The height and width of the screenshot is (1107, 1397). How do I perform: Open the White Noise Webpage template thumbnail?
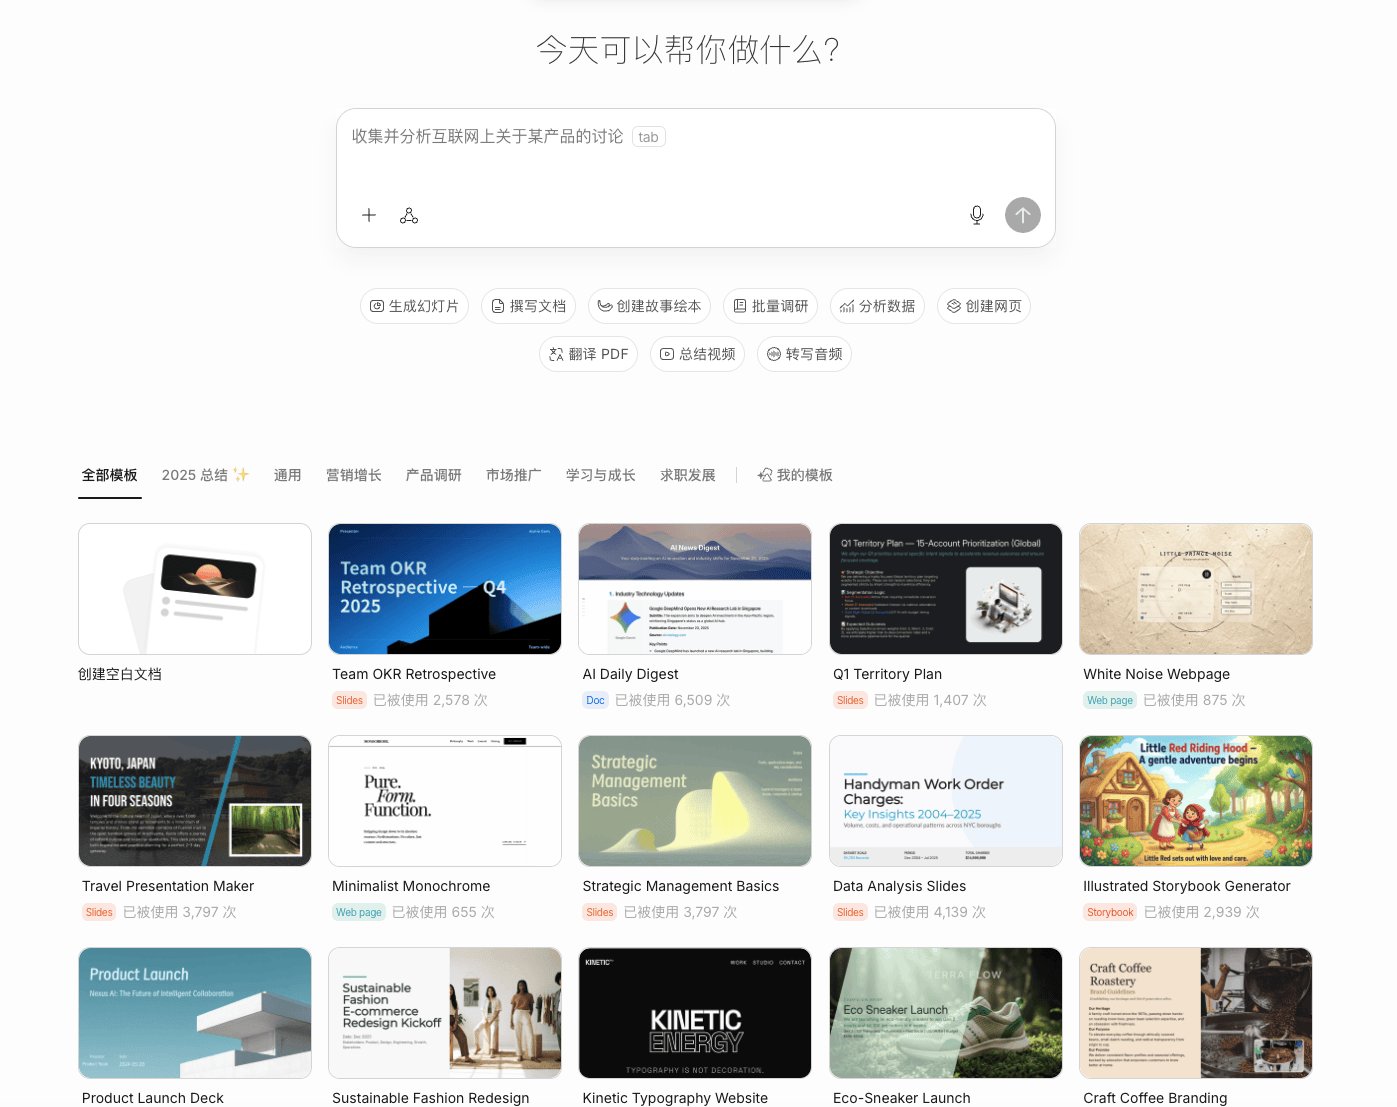1196,589
